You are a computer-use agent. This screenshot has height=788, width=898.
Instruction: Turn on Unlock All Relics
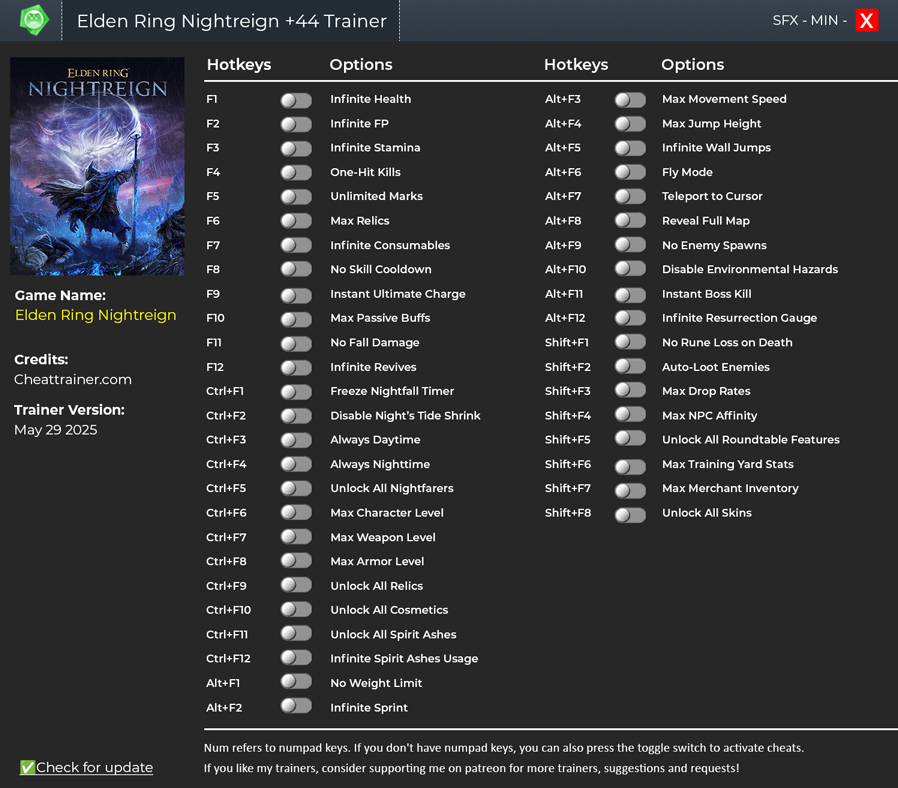[x=296, y=585]
